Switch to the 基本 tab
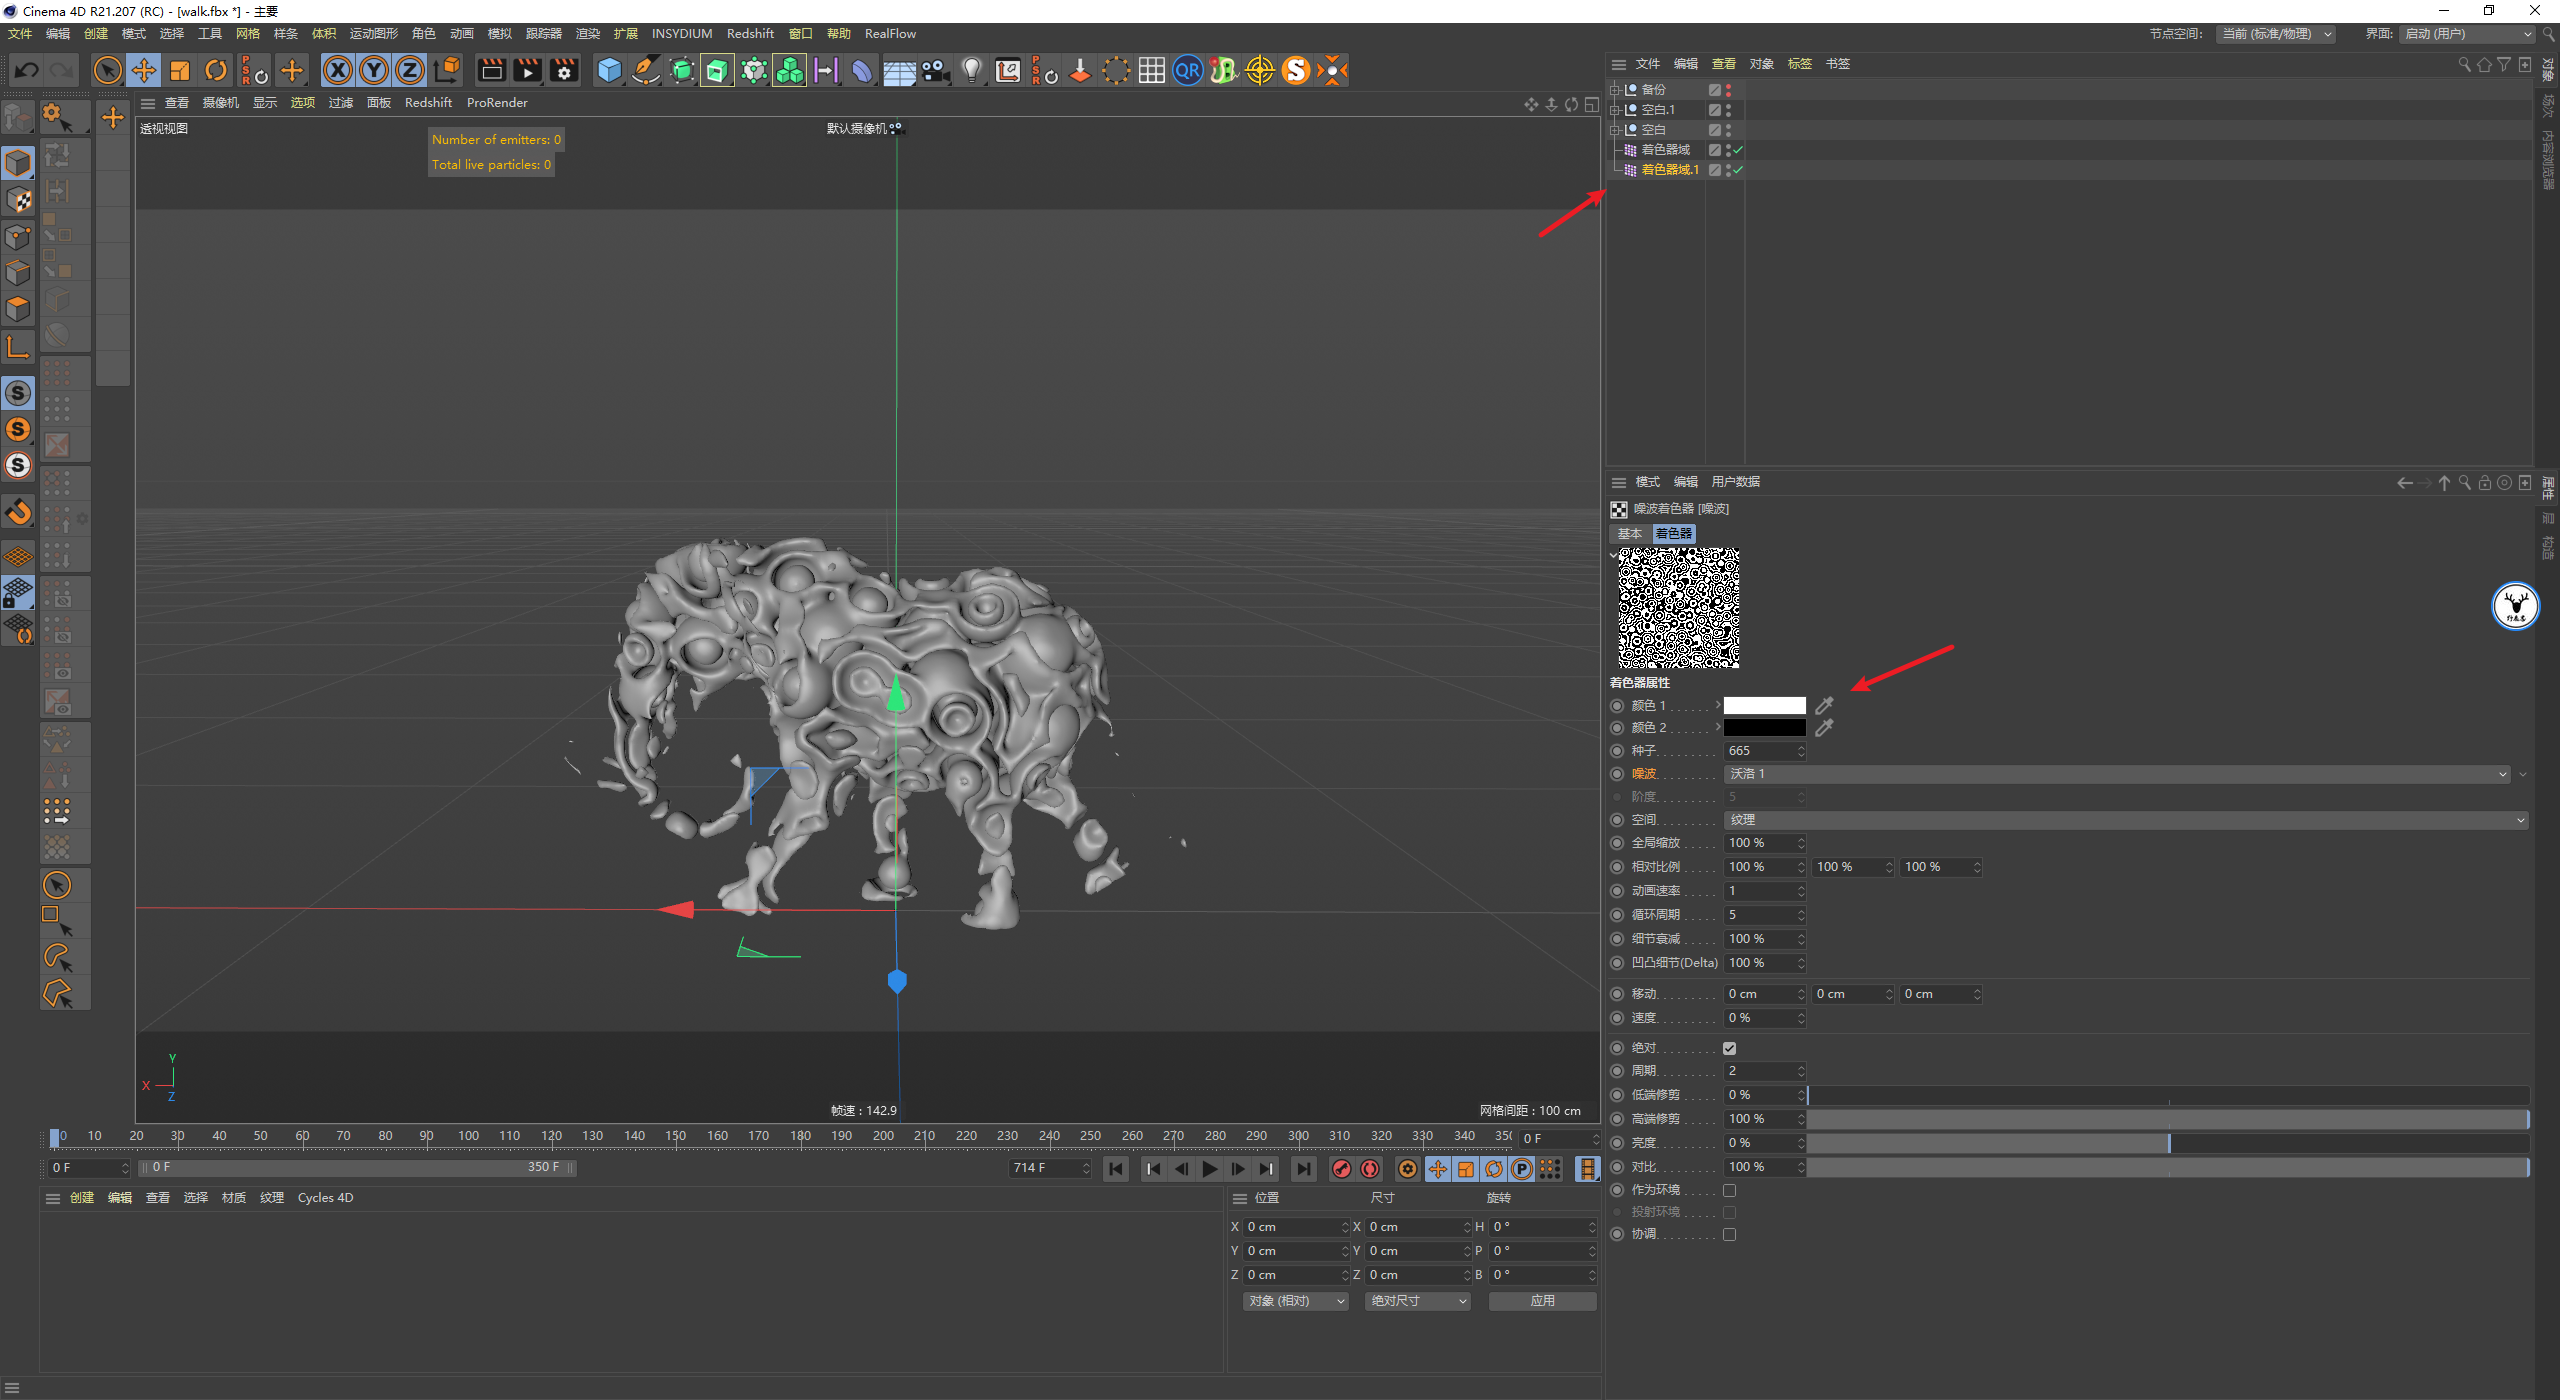This screenshot has width=2560, height=1400. [x=1630, y=534]
